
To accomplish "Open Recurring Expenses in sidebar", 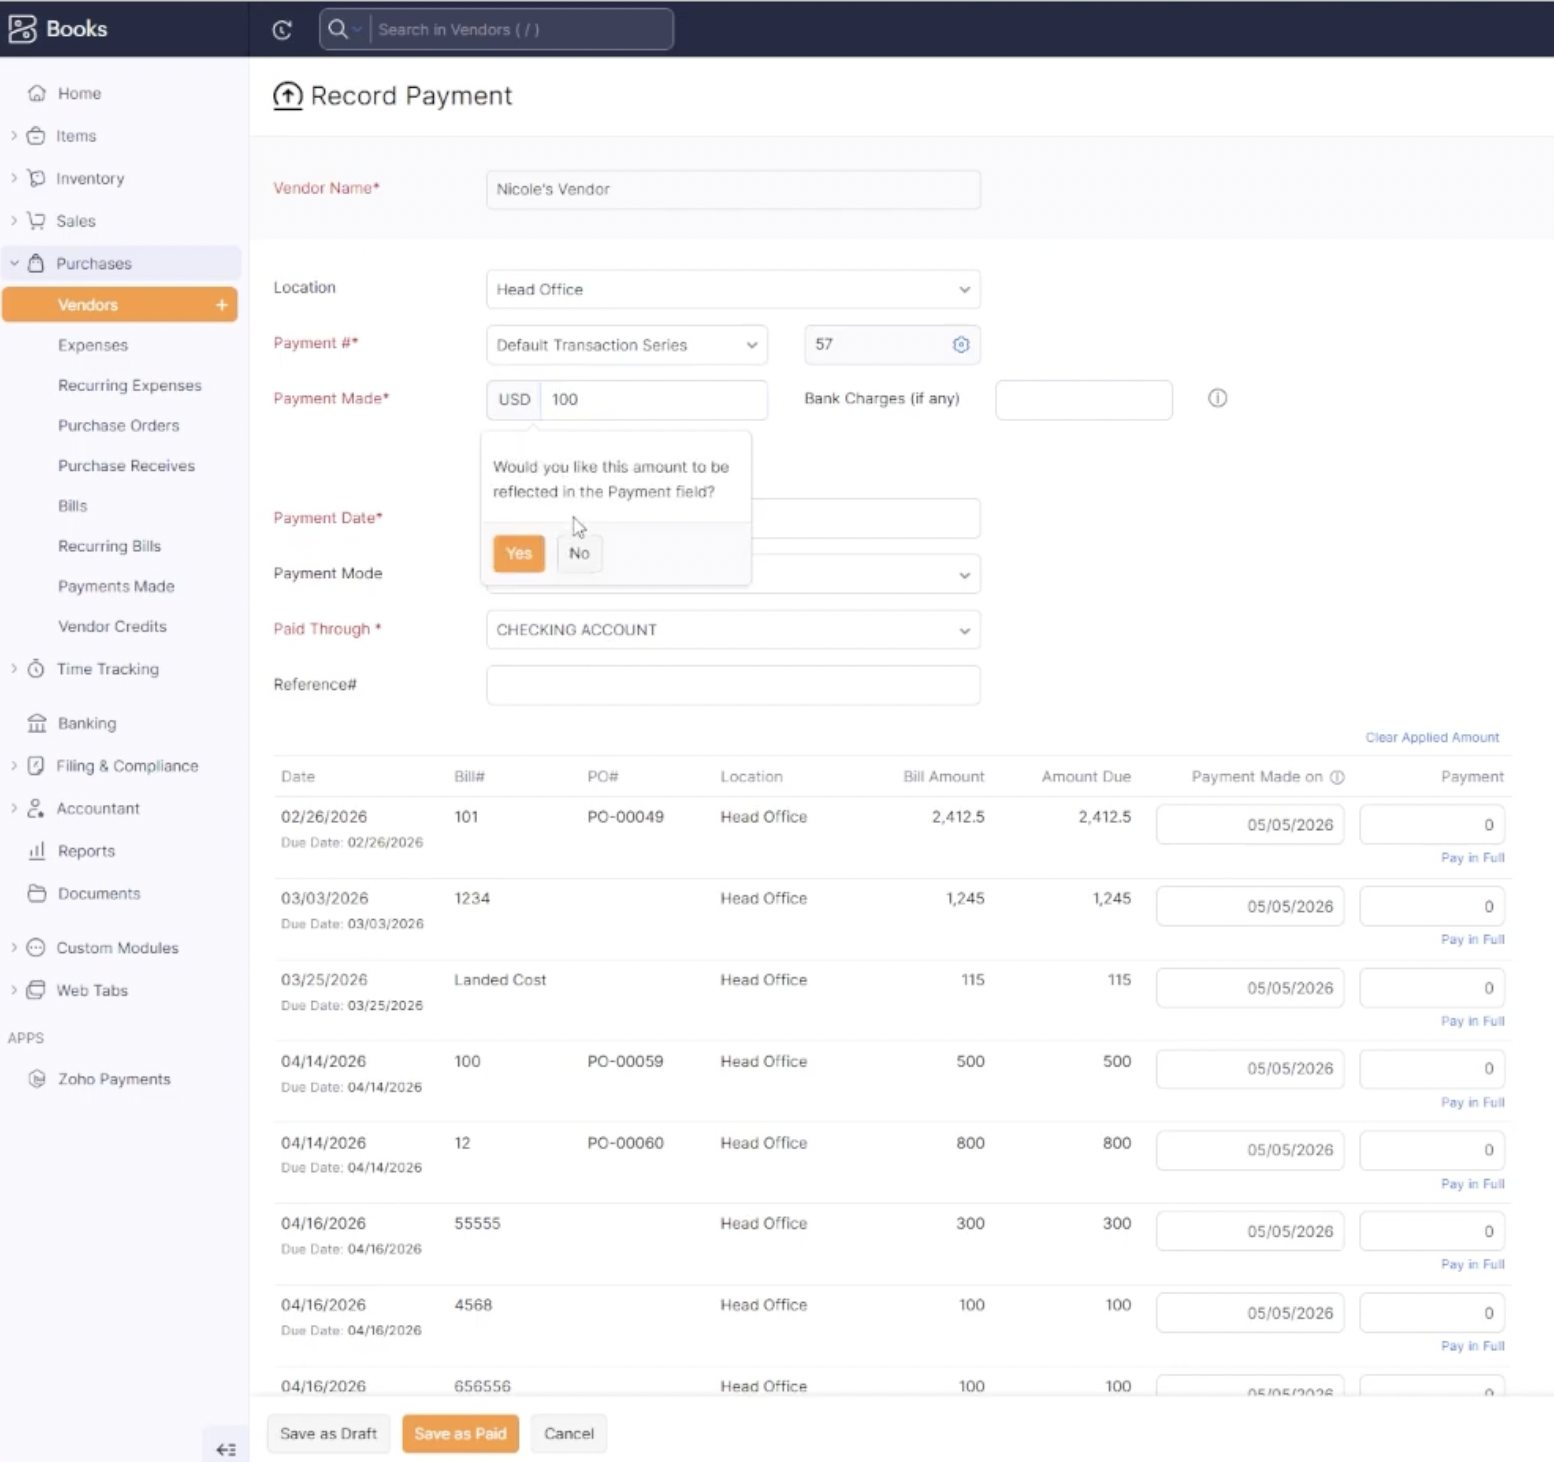I will 130,385.
